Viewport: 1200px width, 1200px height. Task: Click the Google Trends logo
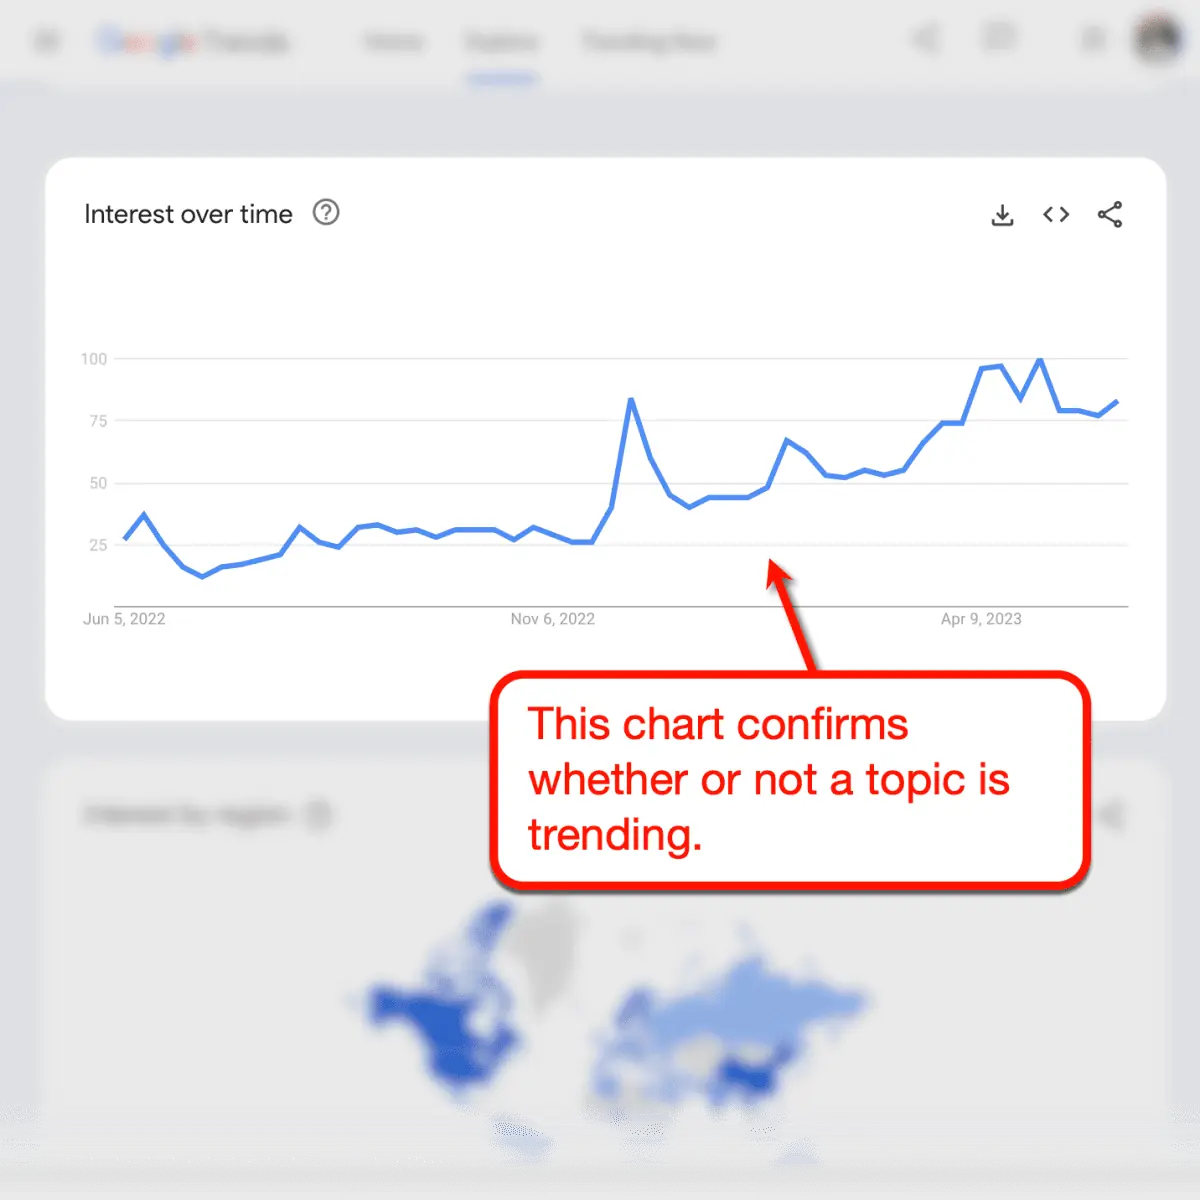point(193,41)
